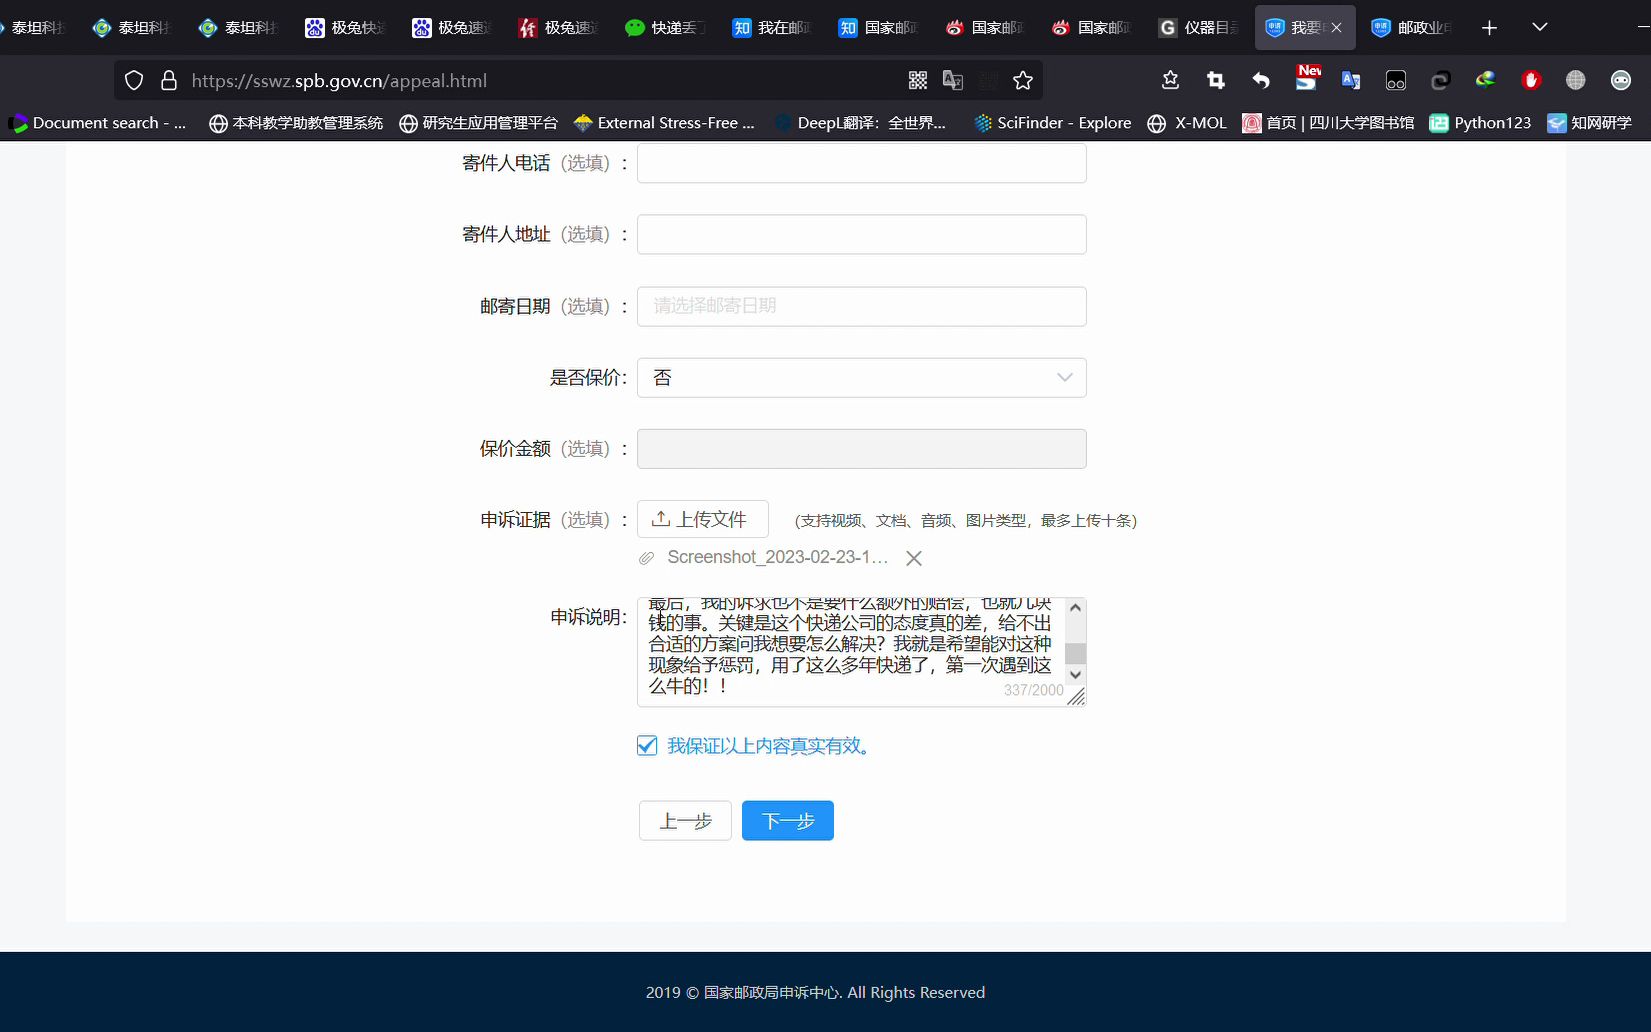Switch to the 极兔快递 Baidu tab
The height and width of the screenshot is (1032, 1651).
click(346, 28)
